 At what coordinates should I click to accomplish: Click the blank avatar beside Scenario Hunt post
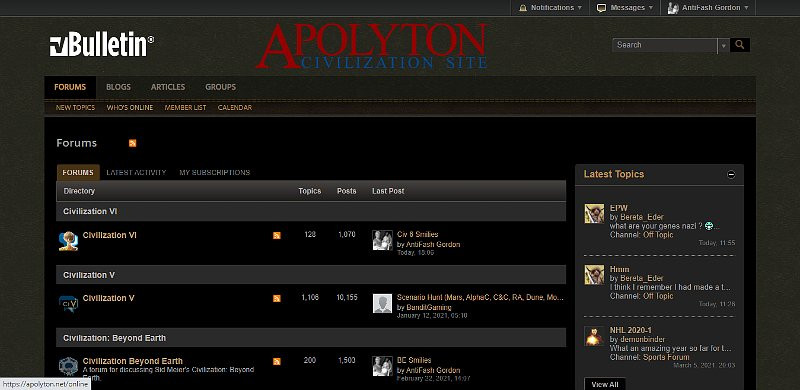coord(382,303)
